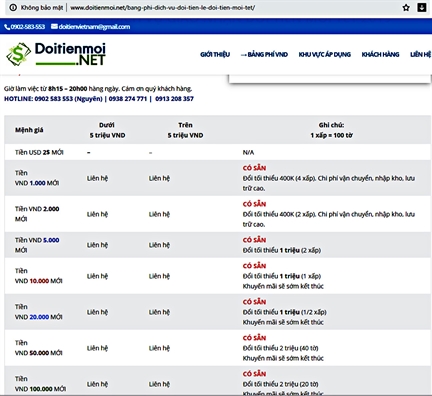The width and height of the screenshot is (432, 396).
Task: Click CÓ SẴN in the VND 50.000 row
Action: (x=254, y=338)
